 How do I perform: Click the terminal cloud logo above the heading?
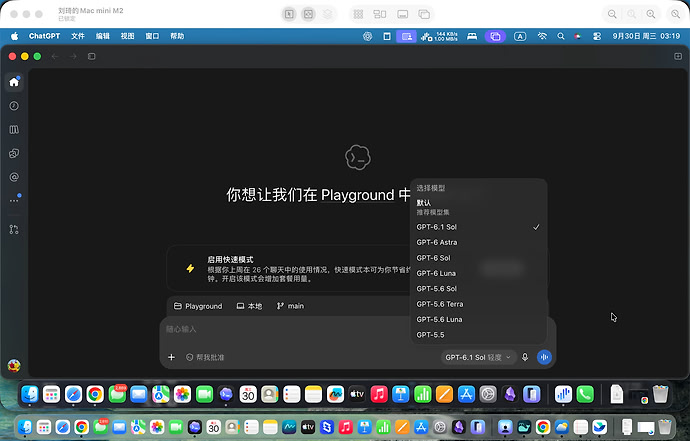[x=358, y=158]
